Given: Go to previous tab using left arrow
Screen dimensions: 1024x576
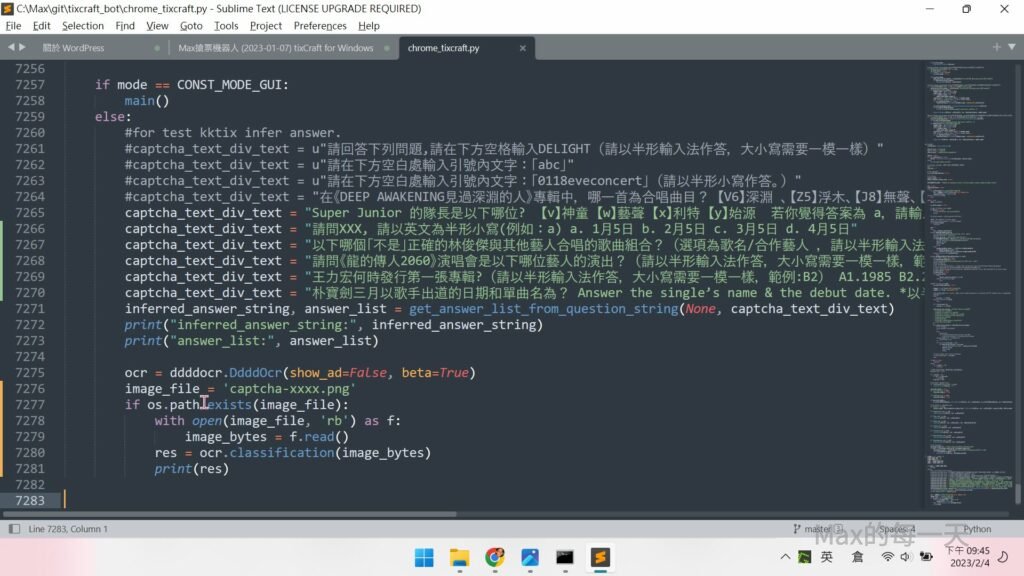Looking at the screenshot, I should 10,47.
